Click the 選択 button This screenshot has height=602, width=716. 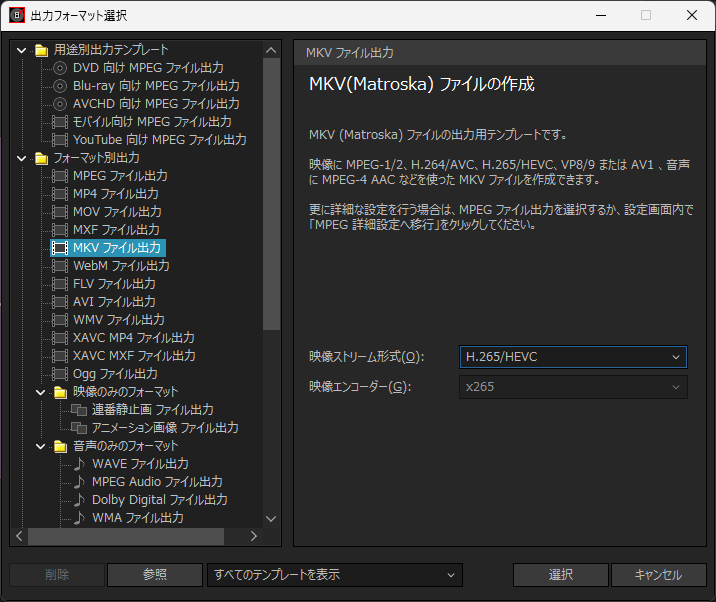coord(560,575)
